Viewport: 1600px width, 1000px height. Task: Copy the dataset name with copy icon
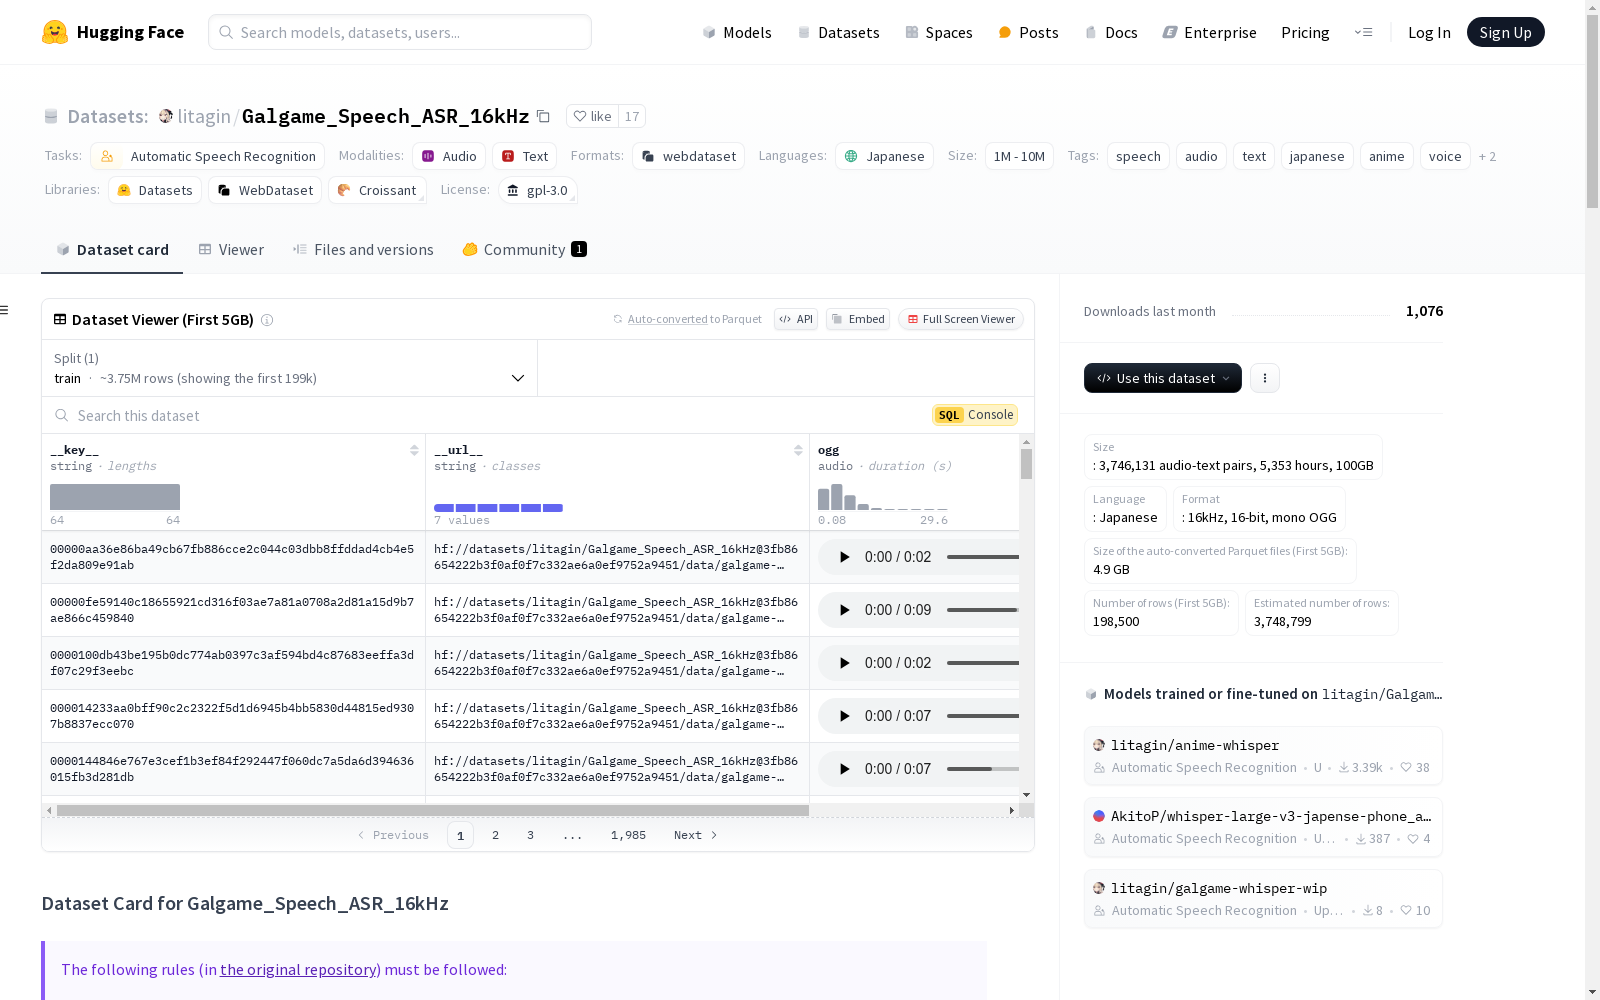click(x=543, y=116)
